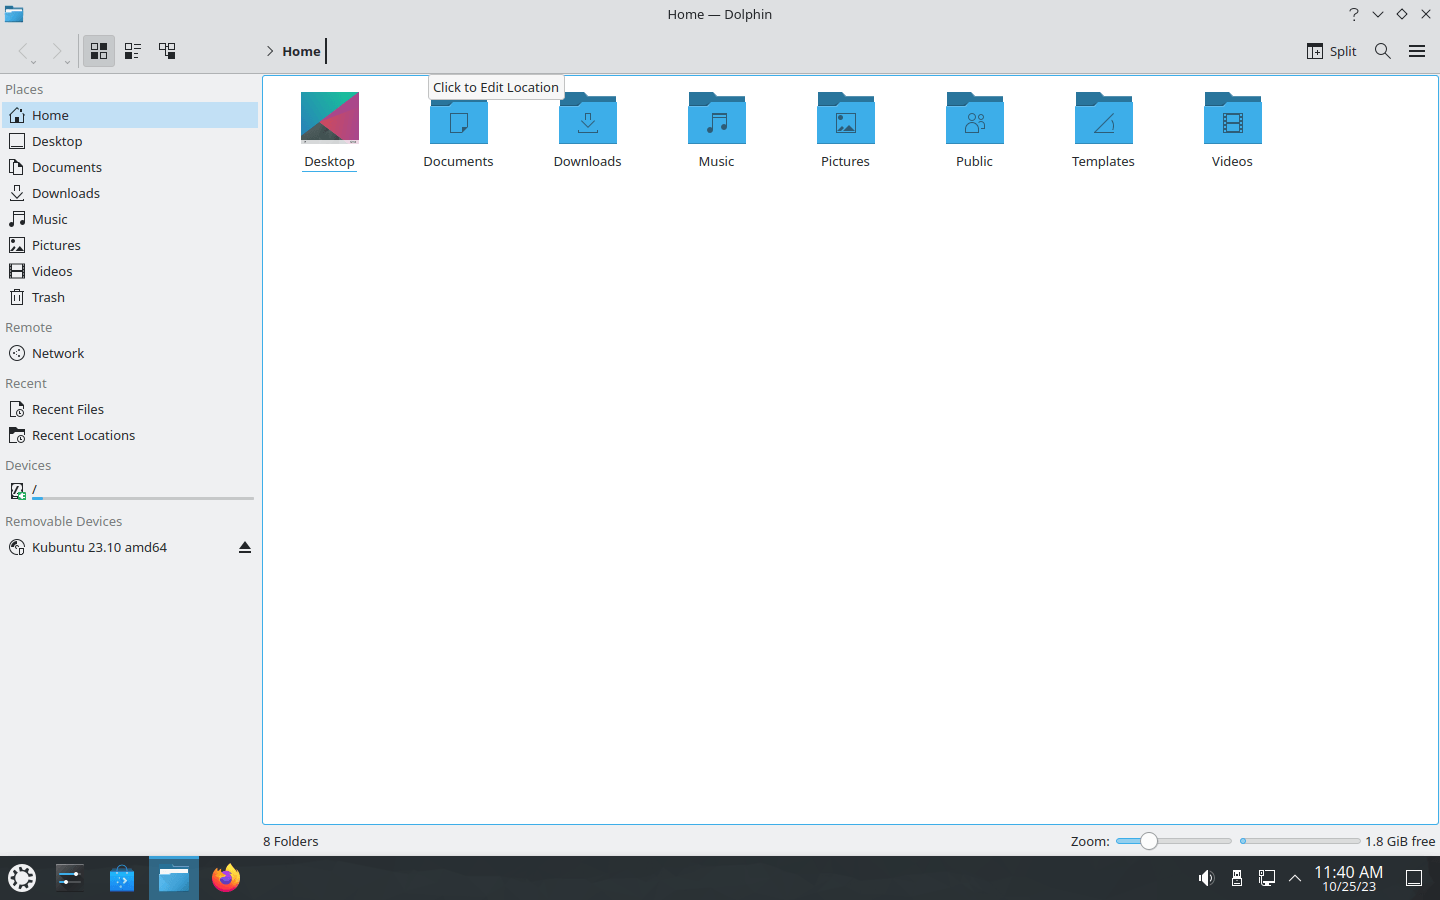Open Trash in Places sidebar
Image resolution: width=1440 pixels, height=900 pixels.
tap(130, 297)
